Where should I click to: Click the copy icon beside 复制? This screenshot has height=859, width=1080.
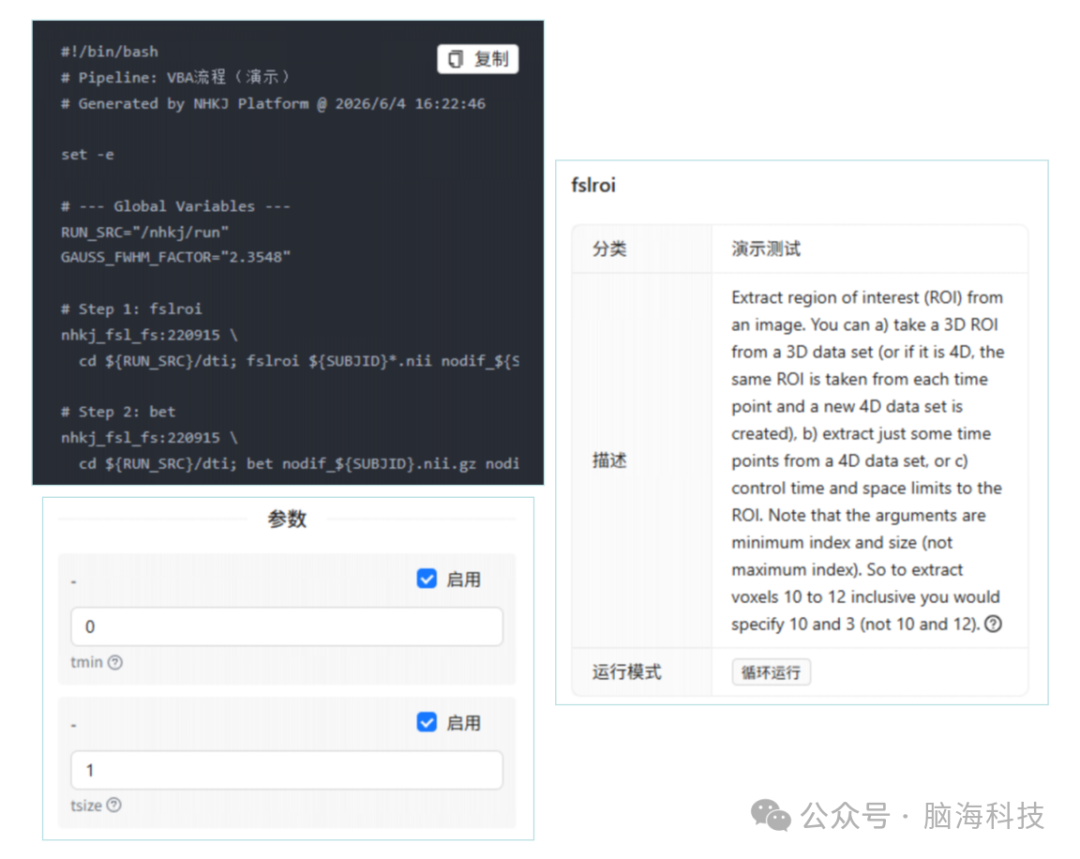pos(455,59)
